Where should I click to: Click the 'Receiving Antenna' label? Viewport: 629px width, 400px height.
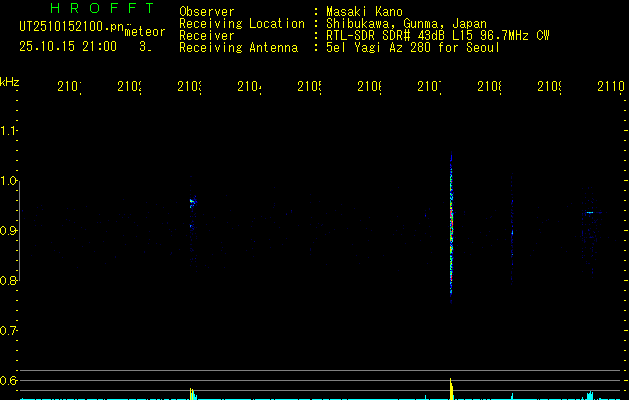(x=238, y=48)
